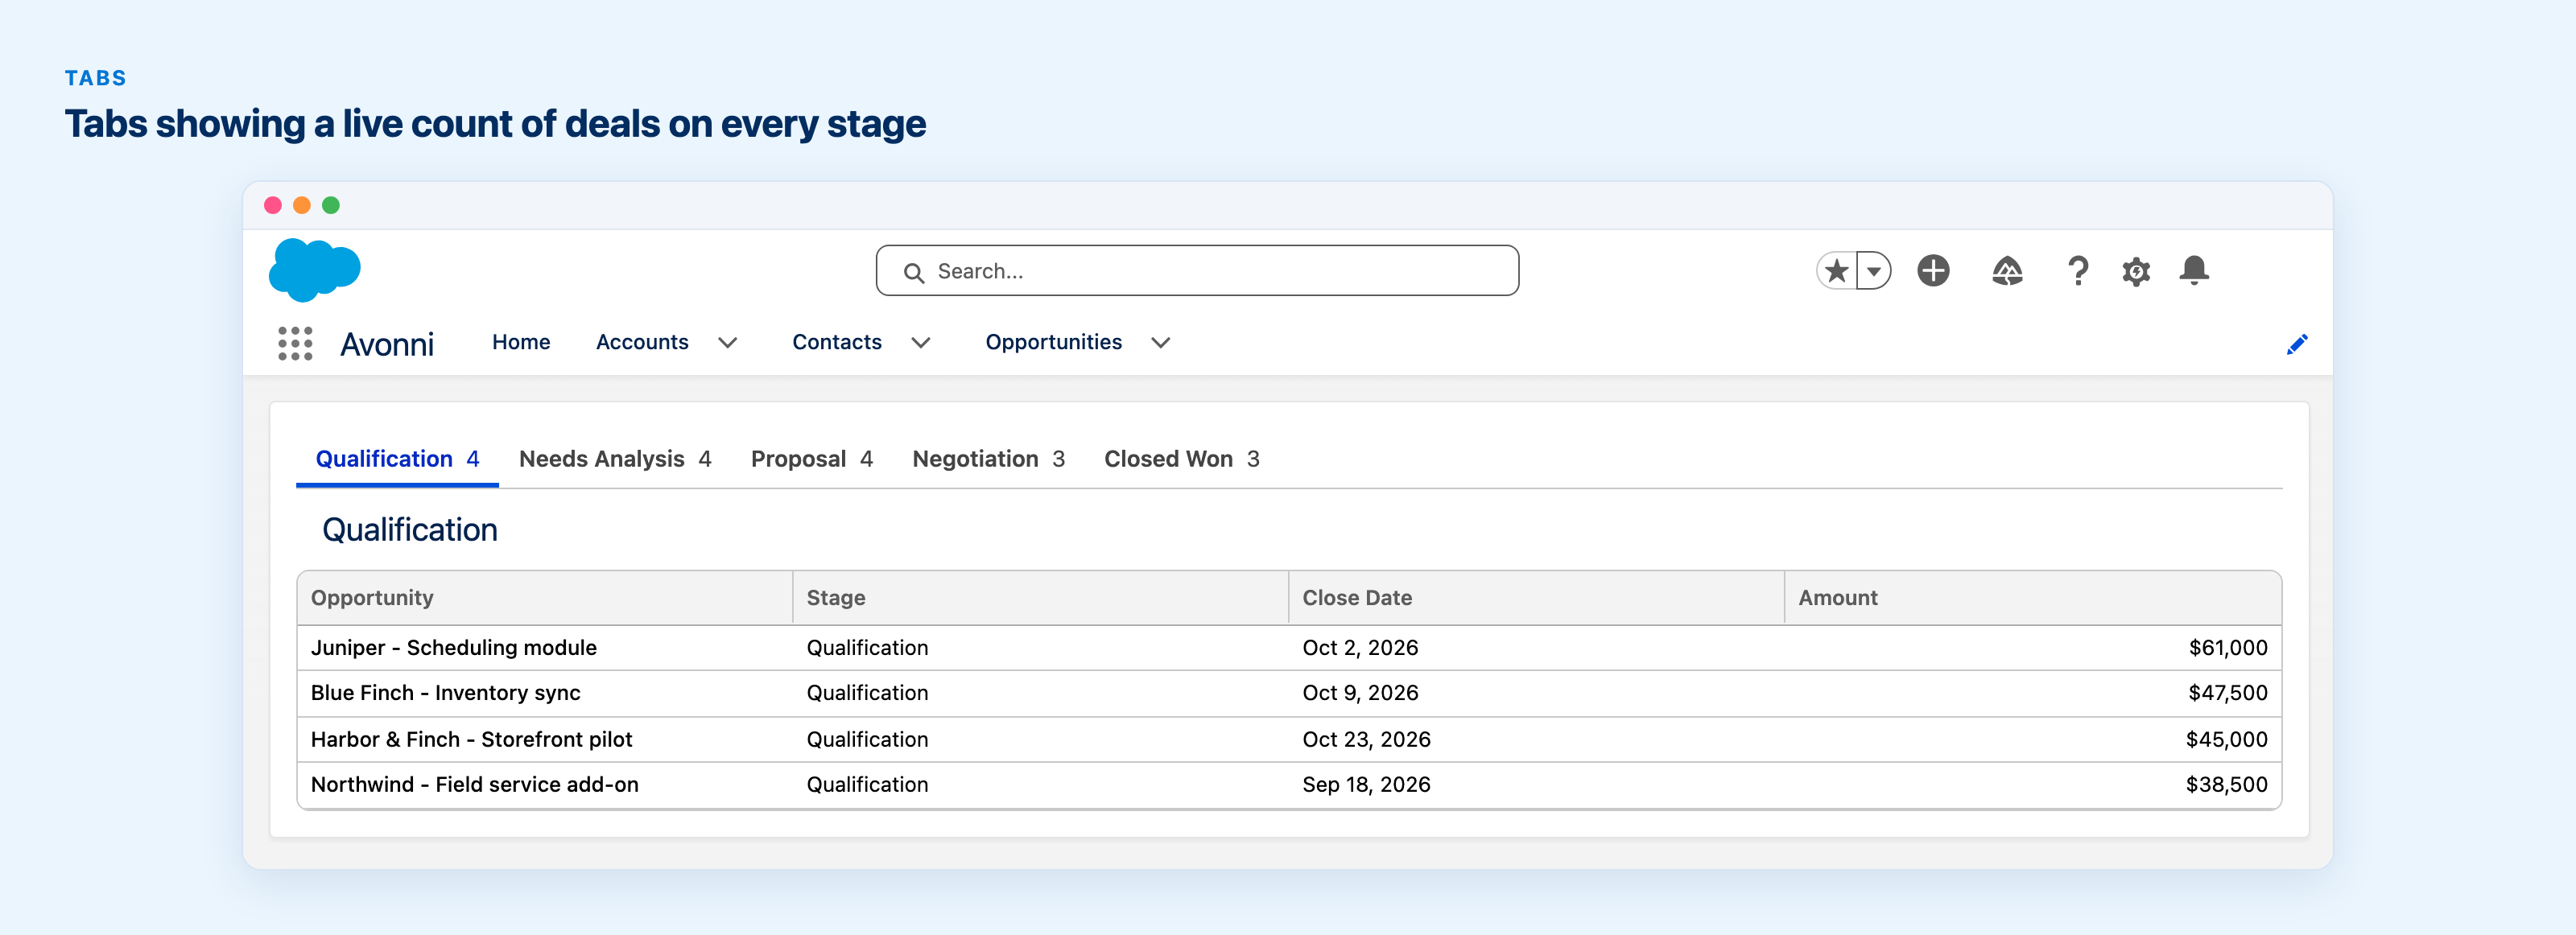
Task: Click the Stage column header
Action: tap(1040, 598)
